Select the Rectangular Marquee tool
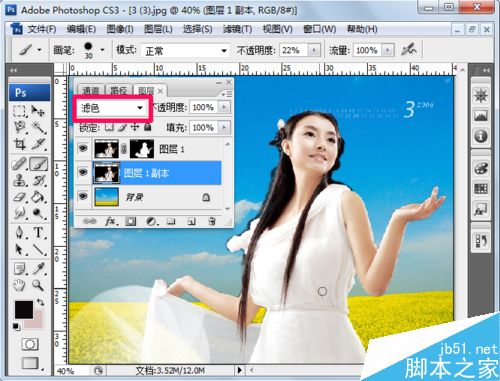Image resolution: width=500 pixels, height=381 pixels. (x=19, y=111)
